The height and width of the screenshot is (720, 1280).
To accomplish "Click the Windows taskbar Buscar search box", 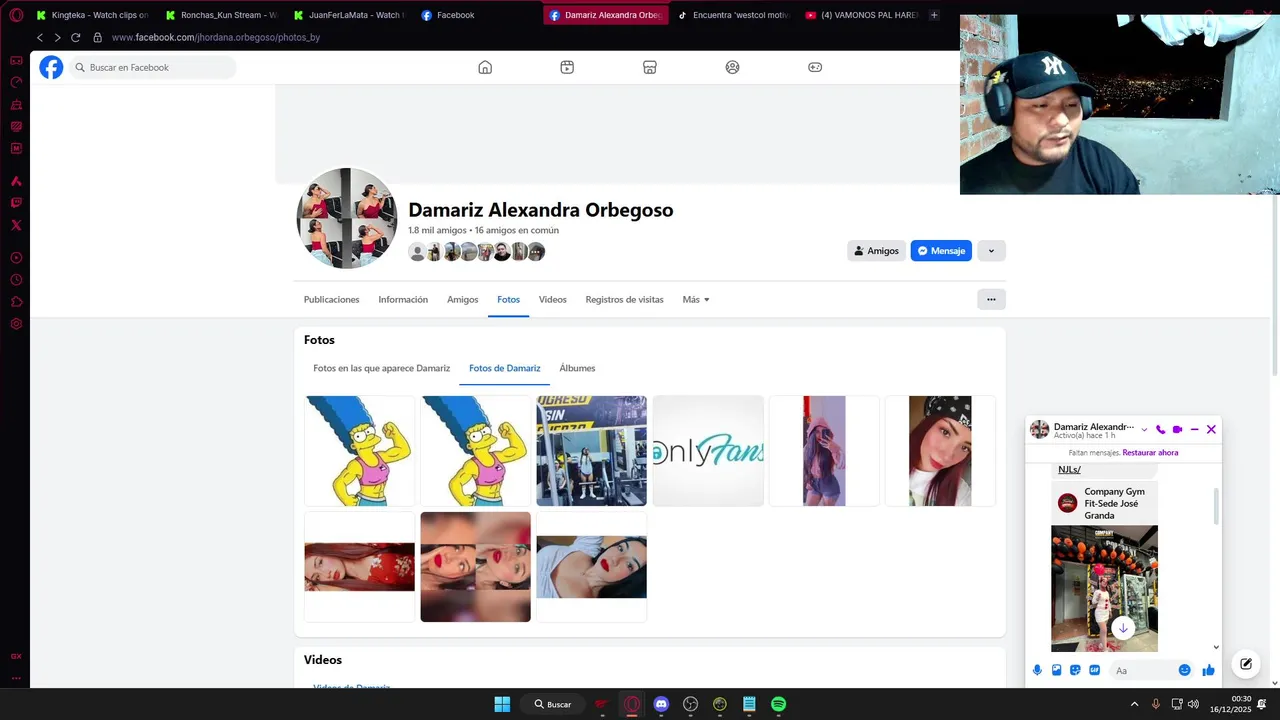I will tap(553, 704).
